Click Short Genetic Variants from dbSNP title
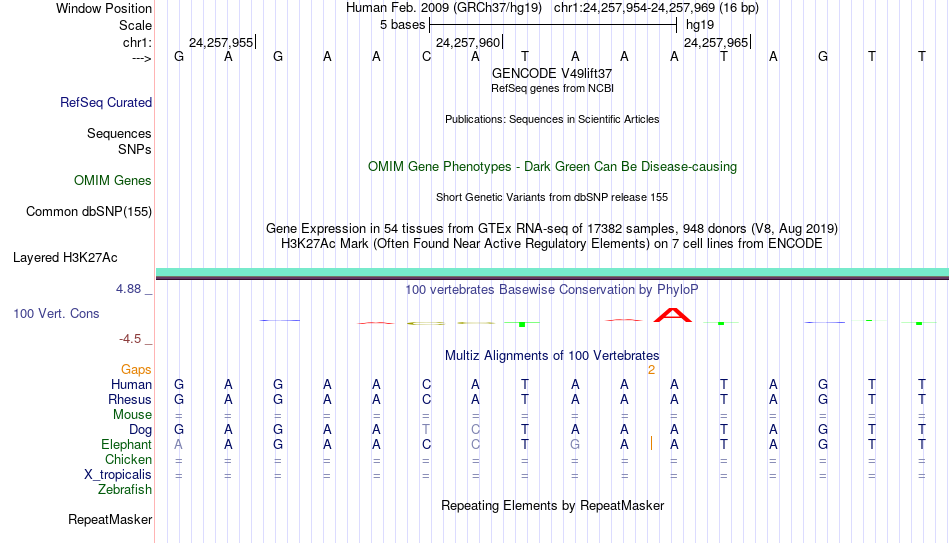The height and width of the screenshot is (543, 950). pyautogui.click(x=552, y=198)
